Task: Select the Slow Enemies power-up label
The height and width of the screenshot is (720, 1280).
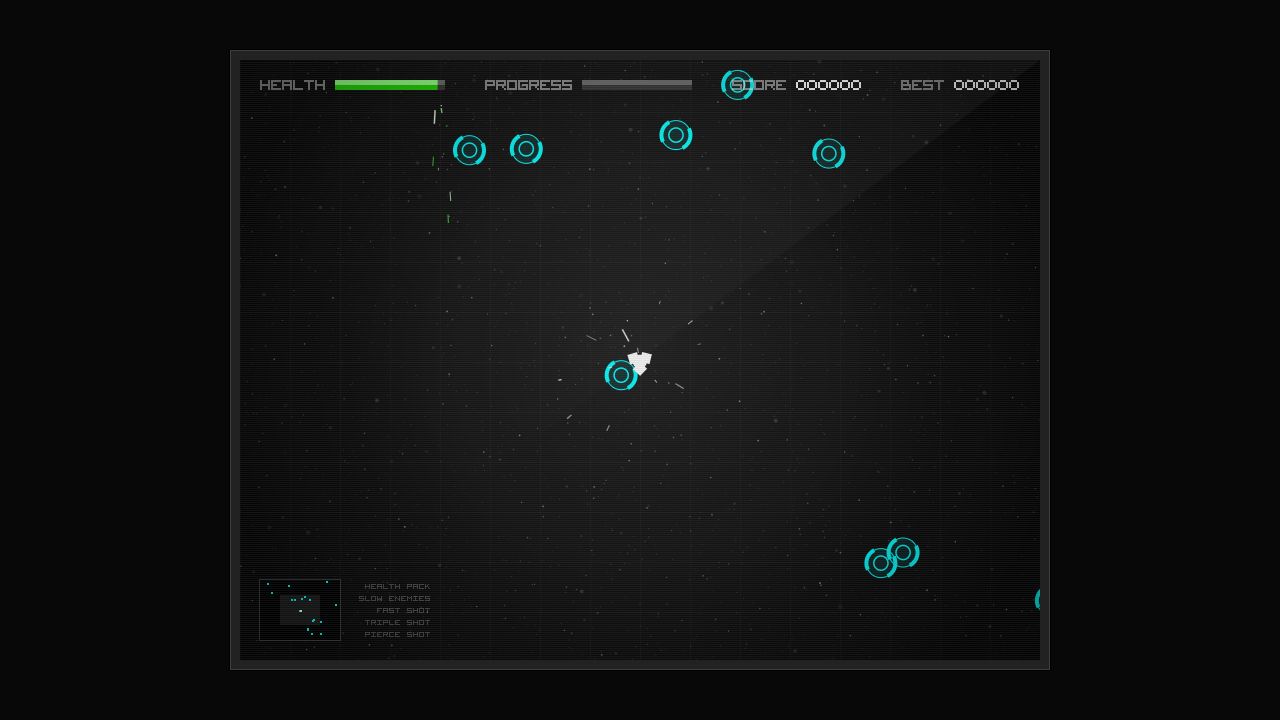Action: [394, 599]
